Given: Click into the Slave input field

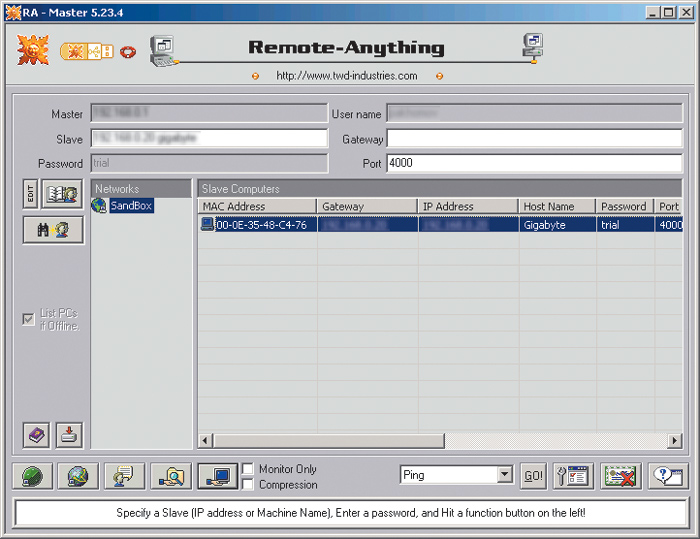Looking at the screenshot, I should [209, 138].
